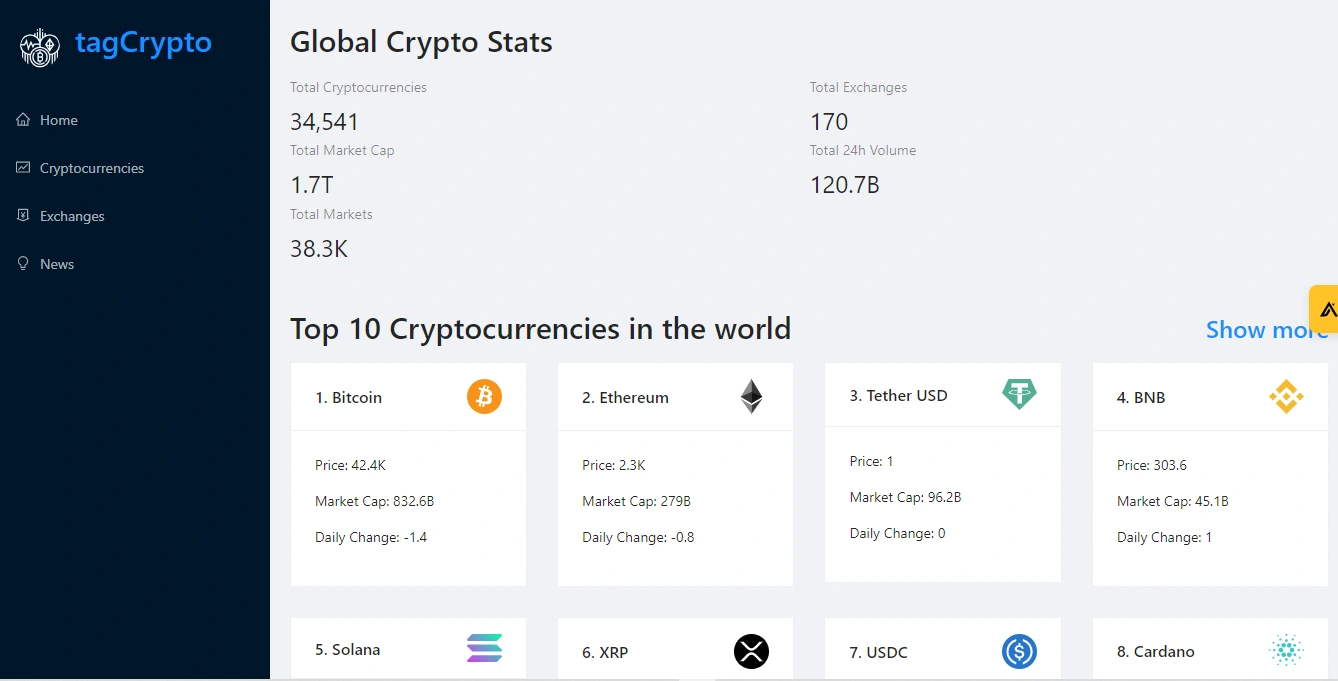This screenshot has height=681, width=1338.
Task: Click the tagCrypto brand title link
Action: [143, 43]
